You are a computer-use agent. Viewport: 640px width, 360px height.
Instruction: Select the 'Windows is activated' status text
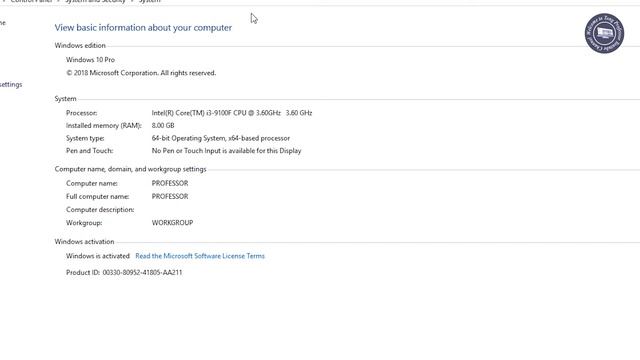coord(98,256)
